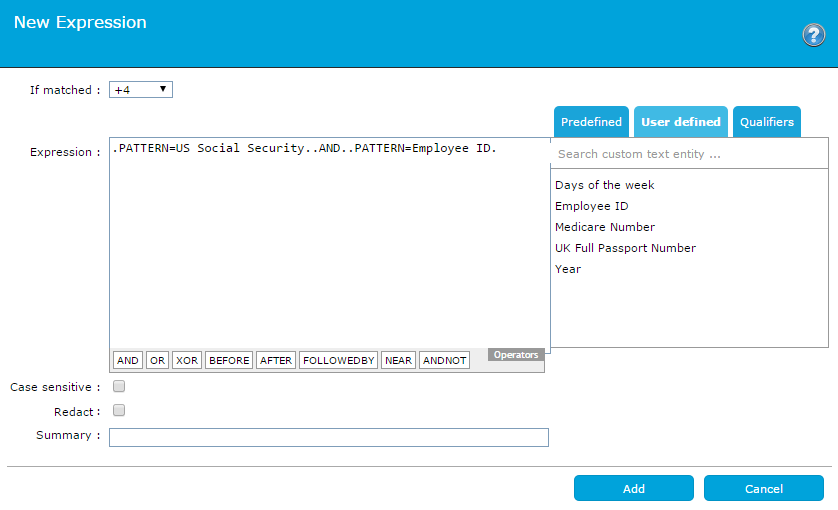This screenshot has height=510, width=838.
Task: Select the User defined tab
Action: pos(680,122)
